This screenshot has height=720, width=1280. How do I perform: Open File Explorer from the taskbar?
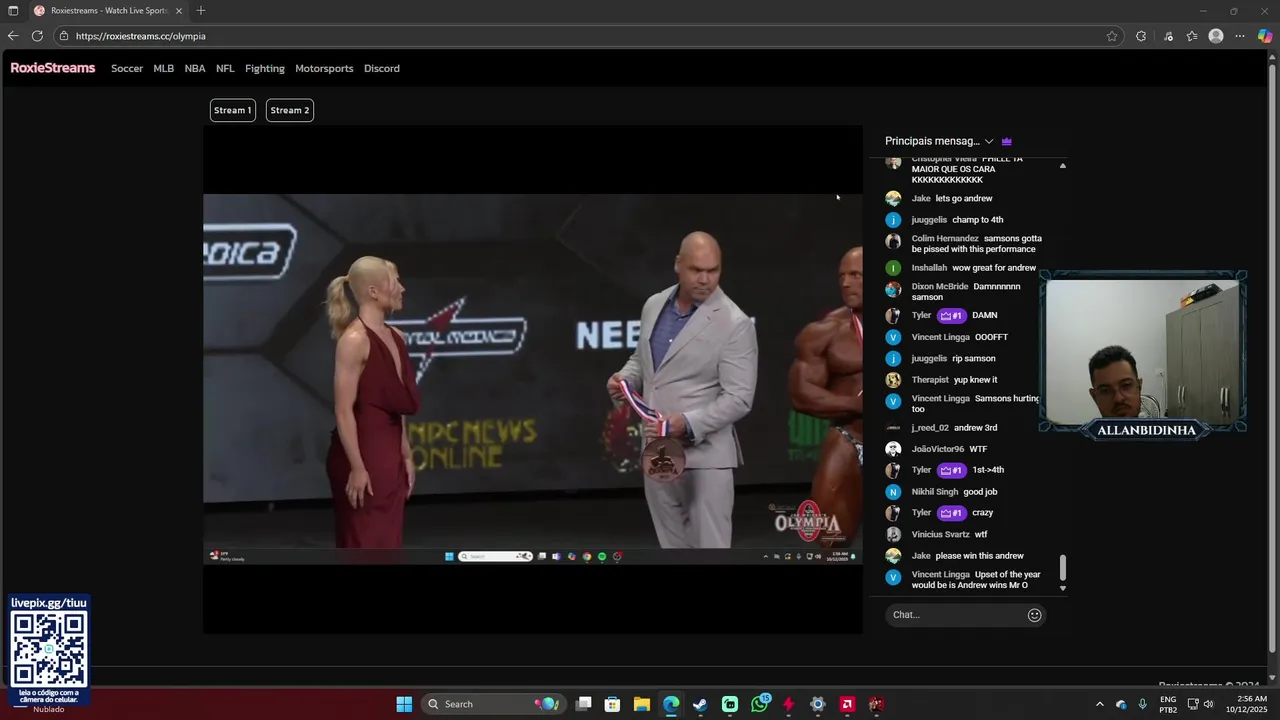point(642,704)
